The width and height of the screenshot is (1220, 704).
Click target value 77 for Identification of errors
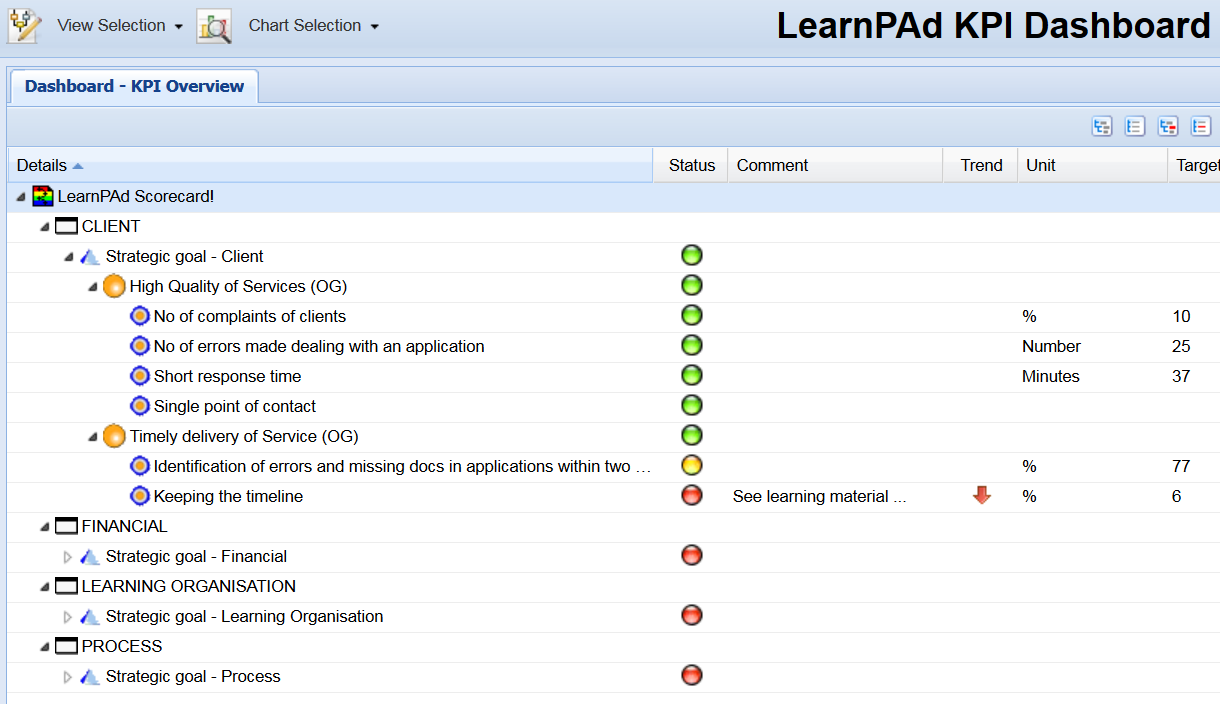click(1181, 466)
